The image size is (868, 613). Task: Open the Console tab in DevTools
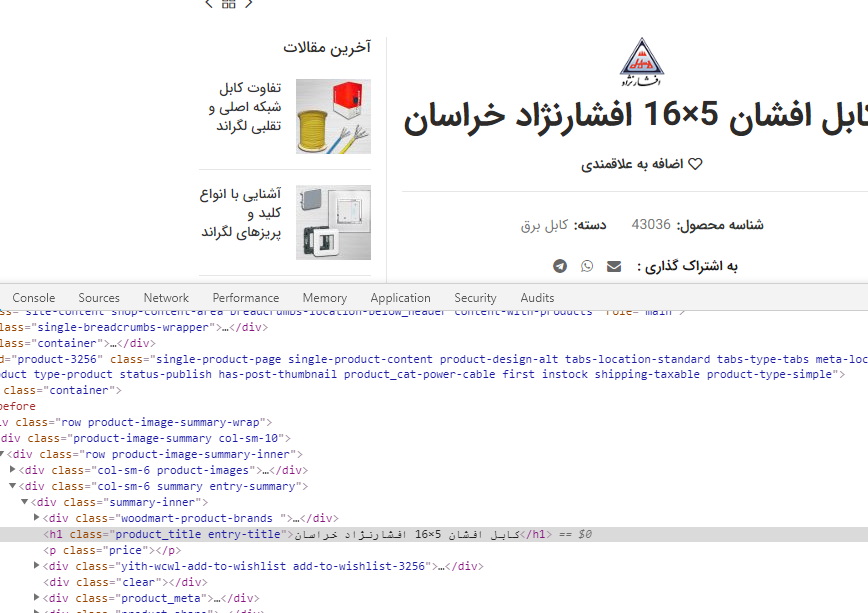[34, 298]
